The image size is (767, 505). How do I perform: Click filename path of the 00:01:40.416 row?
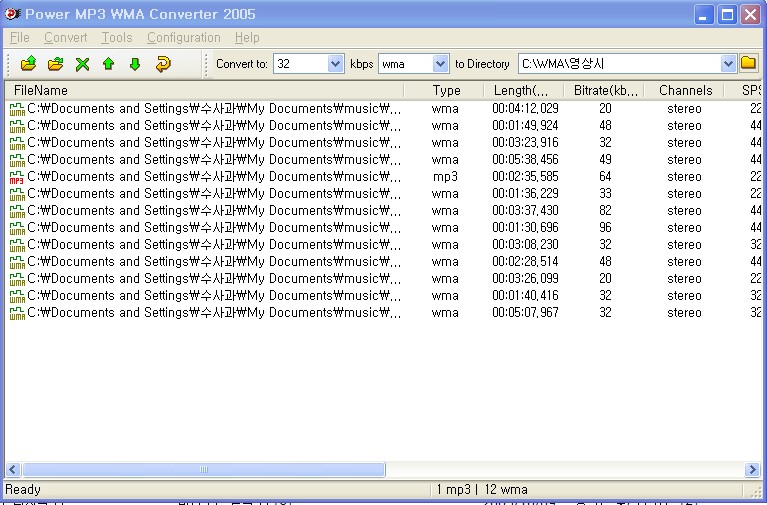[214, 296]
